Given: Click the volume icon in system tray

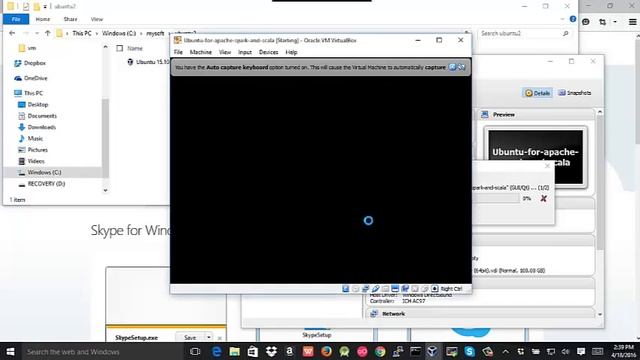Looking at the screenshot, I should pos(565,351).
